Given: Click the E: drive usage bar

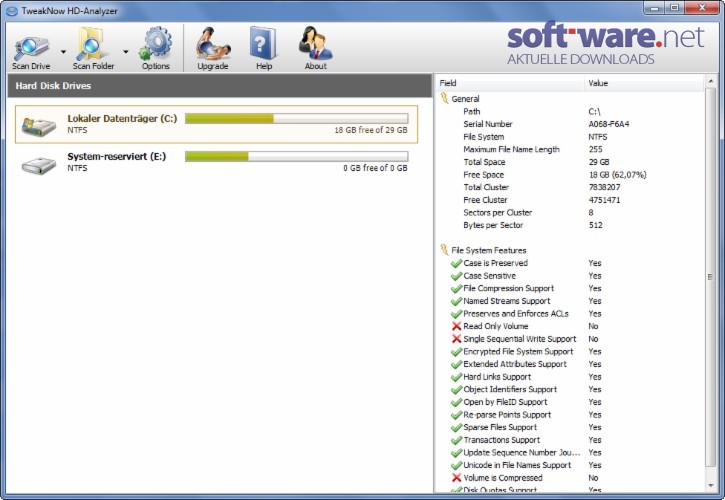Looking at the screenshot, I should click(x=296, y=156).
